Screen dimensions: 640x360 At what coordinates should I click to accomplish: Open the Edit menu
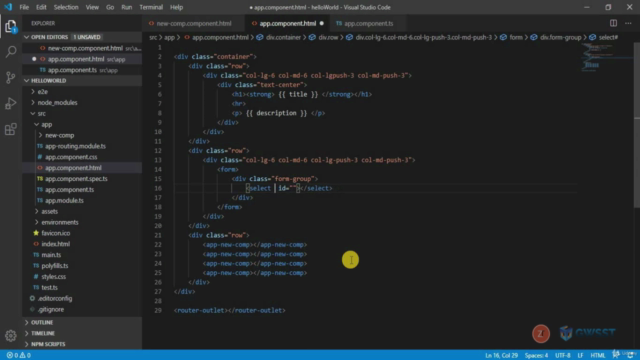point(41,7)
